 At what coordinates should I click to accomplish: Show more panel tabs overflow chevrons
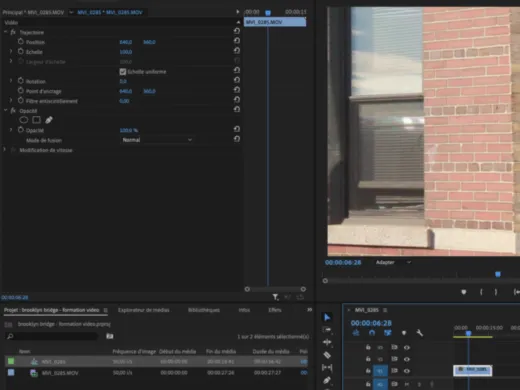tap(309, 310)
